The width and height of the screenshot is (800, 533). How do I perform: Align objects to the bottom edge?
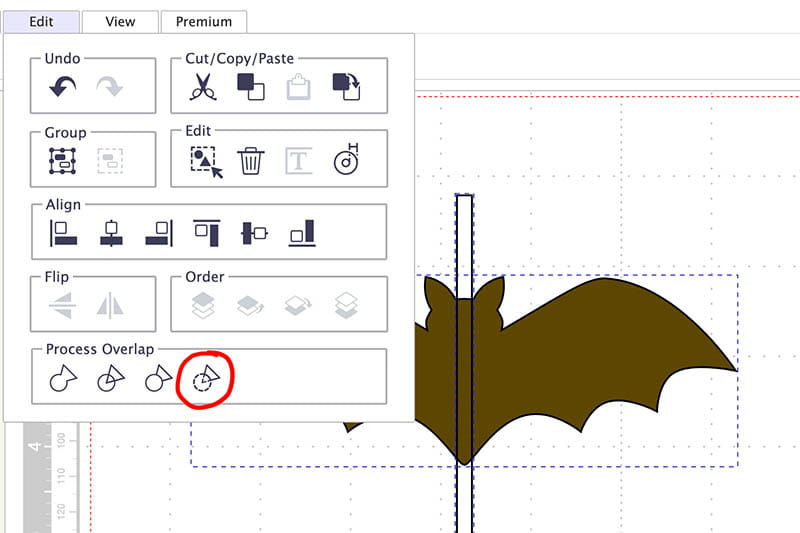[301, 233]
